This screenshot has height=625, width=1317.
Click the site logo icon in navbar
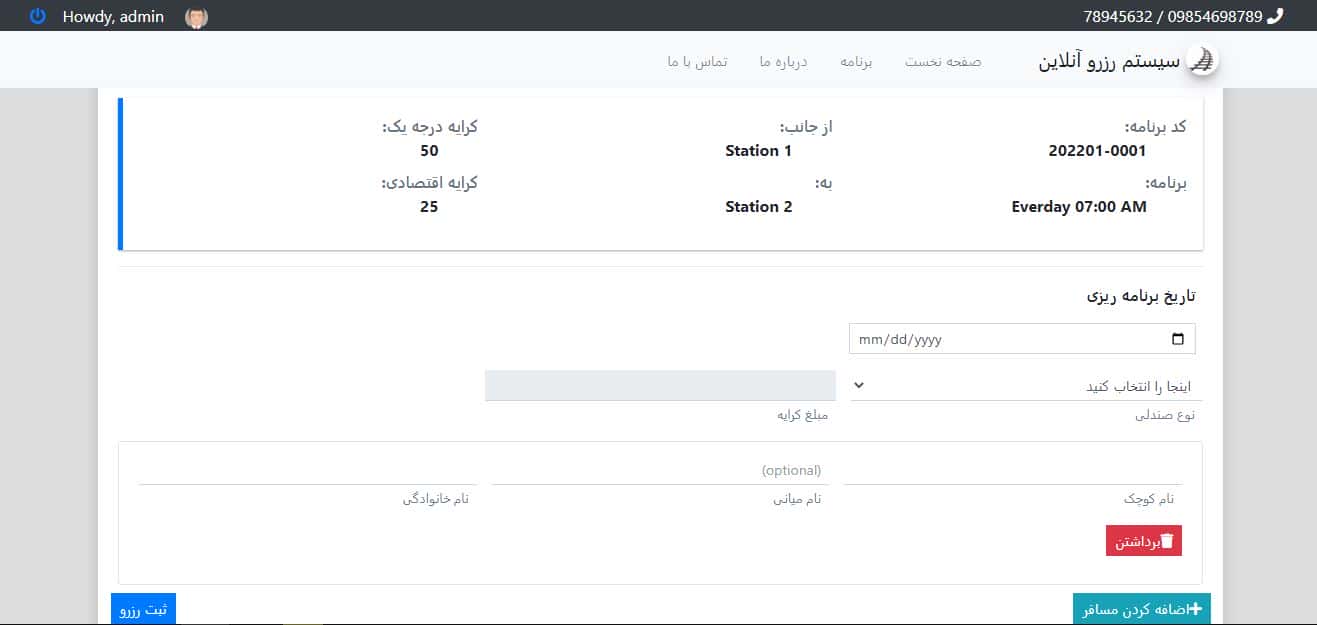click(x=1203, y=61)
